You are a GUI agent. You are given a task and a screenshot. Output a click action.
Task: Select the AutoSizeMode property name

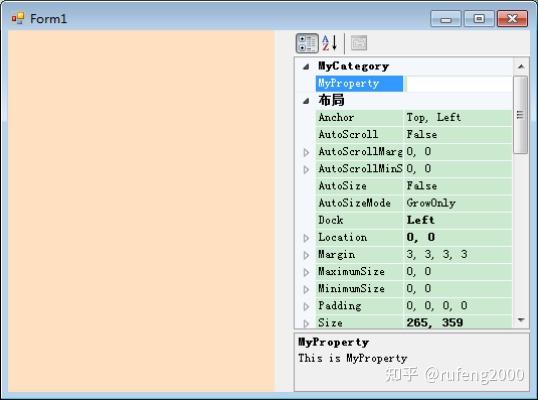point(359,203)
